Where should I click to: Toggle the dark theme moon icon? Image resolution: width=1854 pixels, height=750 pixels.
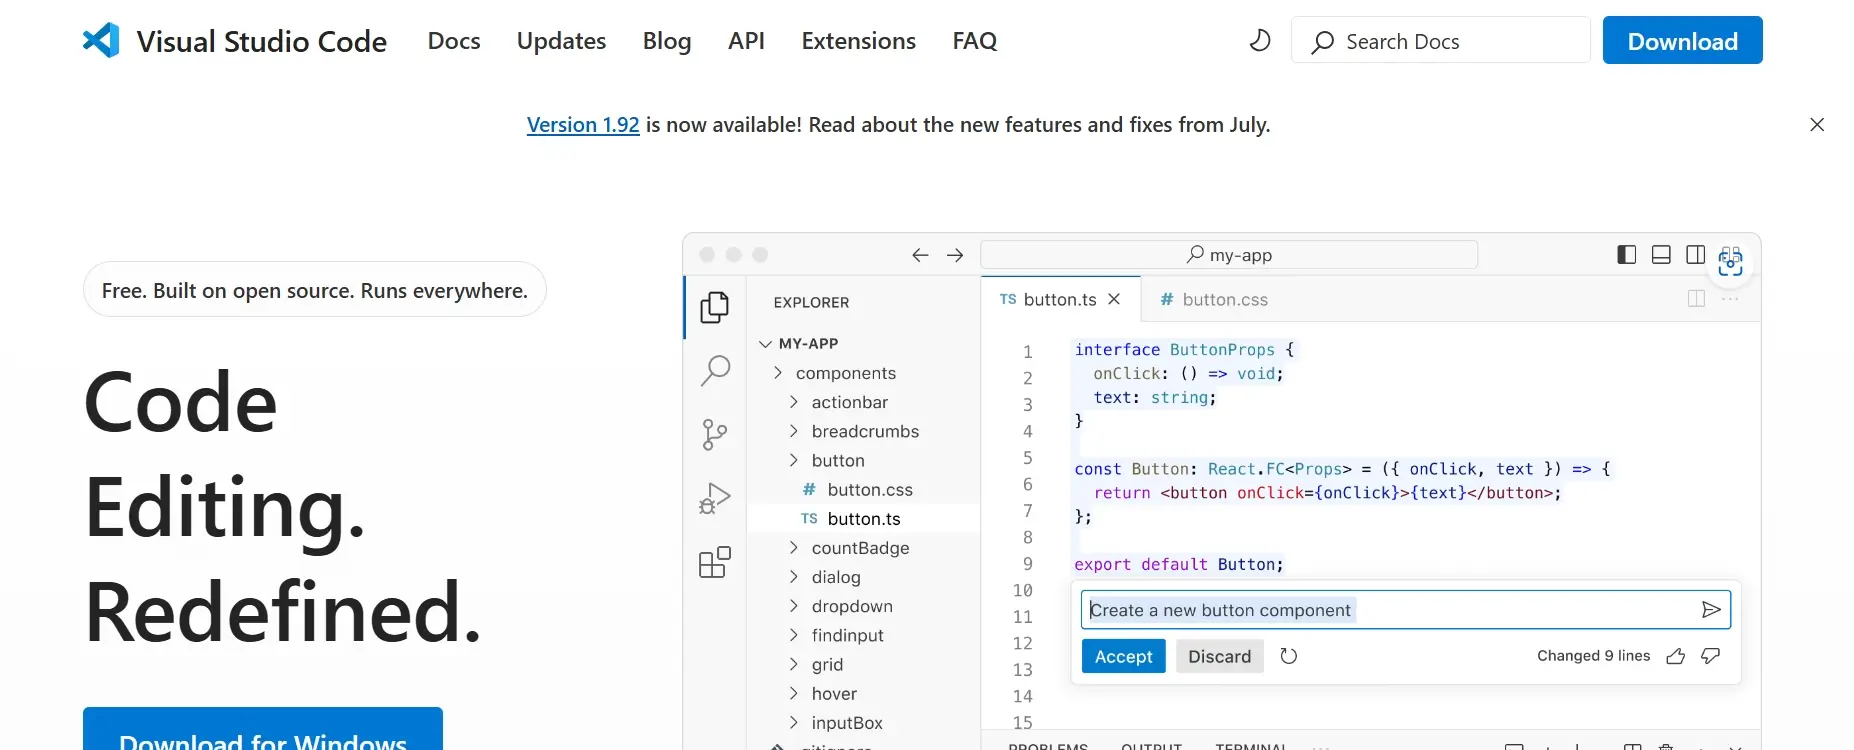[1260, 41]
